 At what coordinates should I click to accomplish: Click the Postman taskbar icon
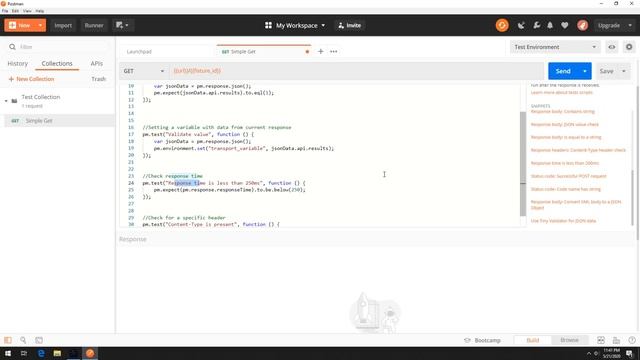click(x=90, y=353)
